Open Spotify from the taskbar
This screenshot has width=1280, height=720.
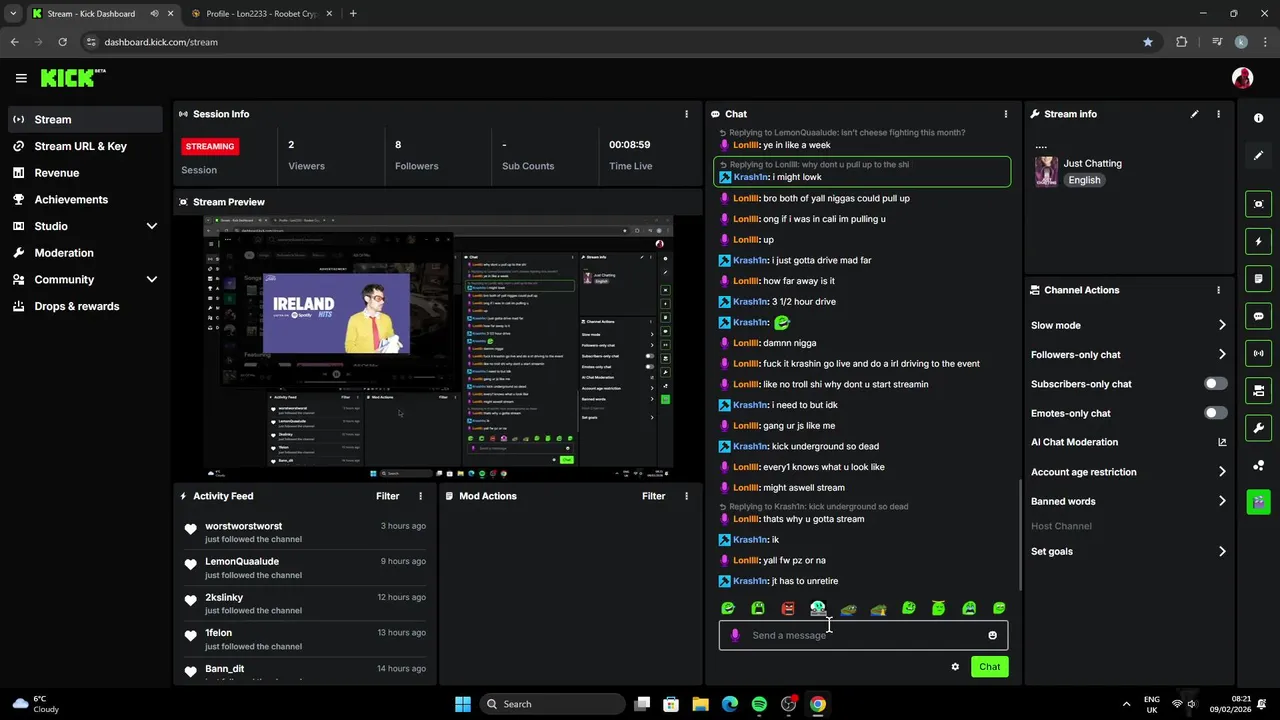click(x=759, y=704)
